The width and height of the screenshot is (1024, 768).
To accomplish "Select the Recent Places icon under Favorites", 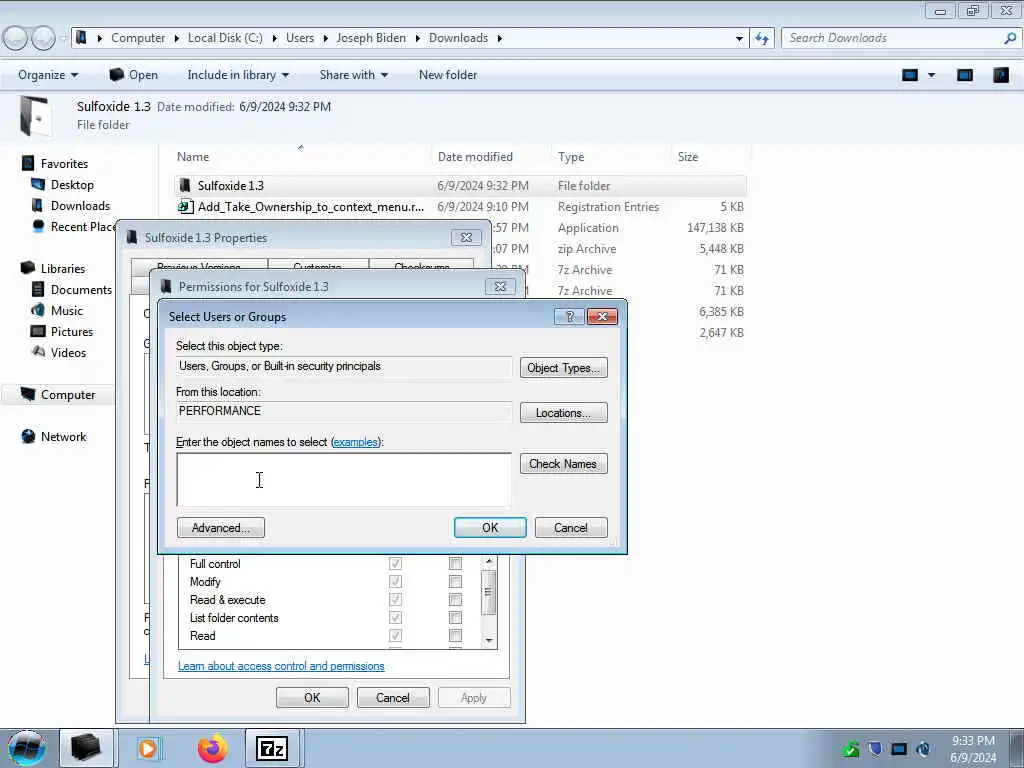I will point(38,227).
